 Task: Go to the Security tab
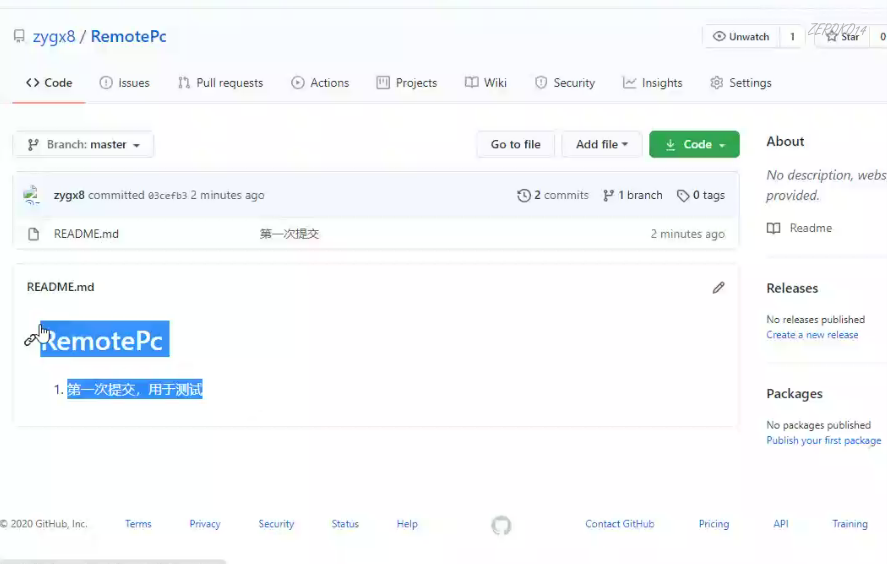coord(565,83)
